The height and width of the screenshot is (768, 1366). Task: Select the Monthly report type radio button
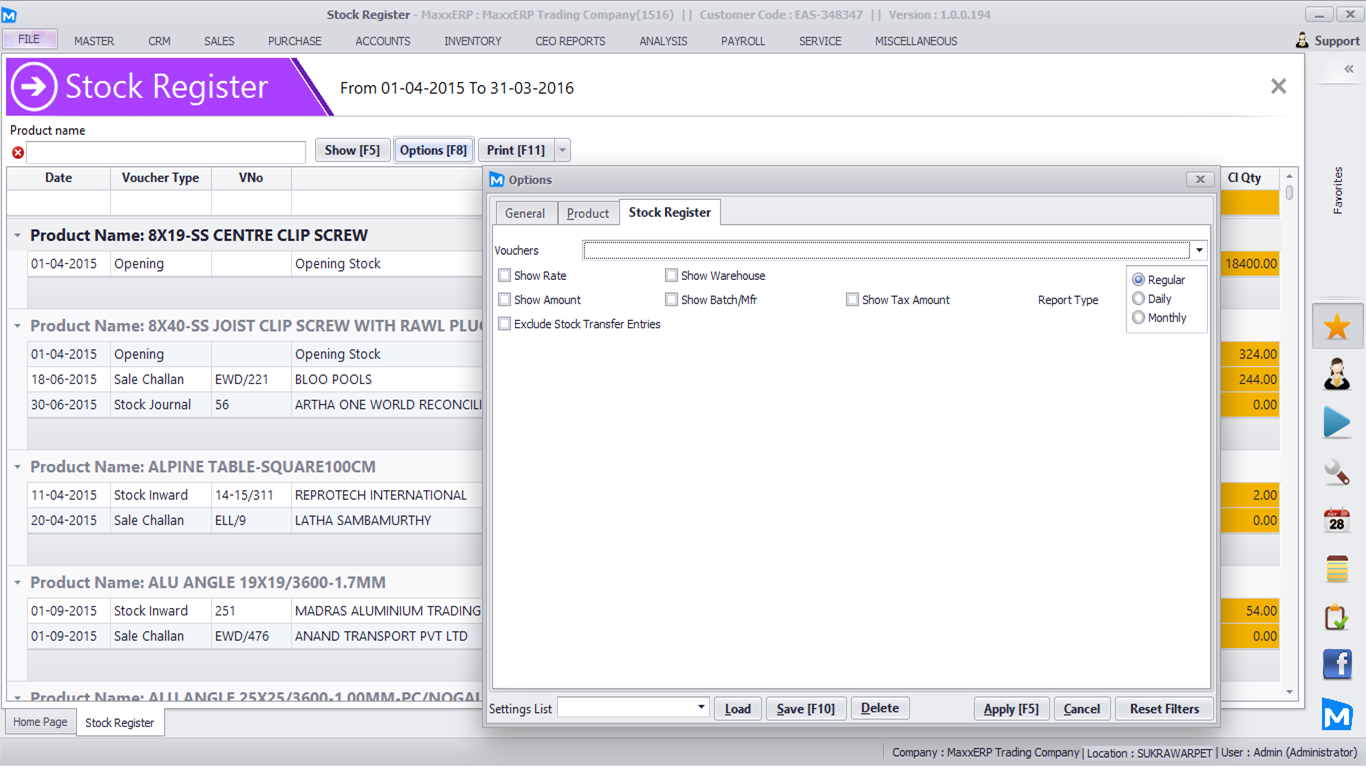coord(1138,318)
